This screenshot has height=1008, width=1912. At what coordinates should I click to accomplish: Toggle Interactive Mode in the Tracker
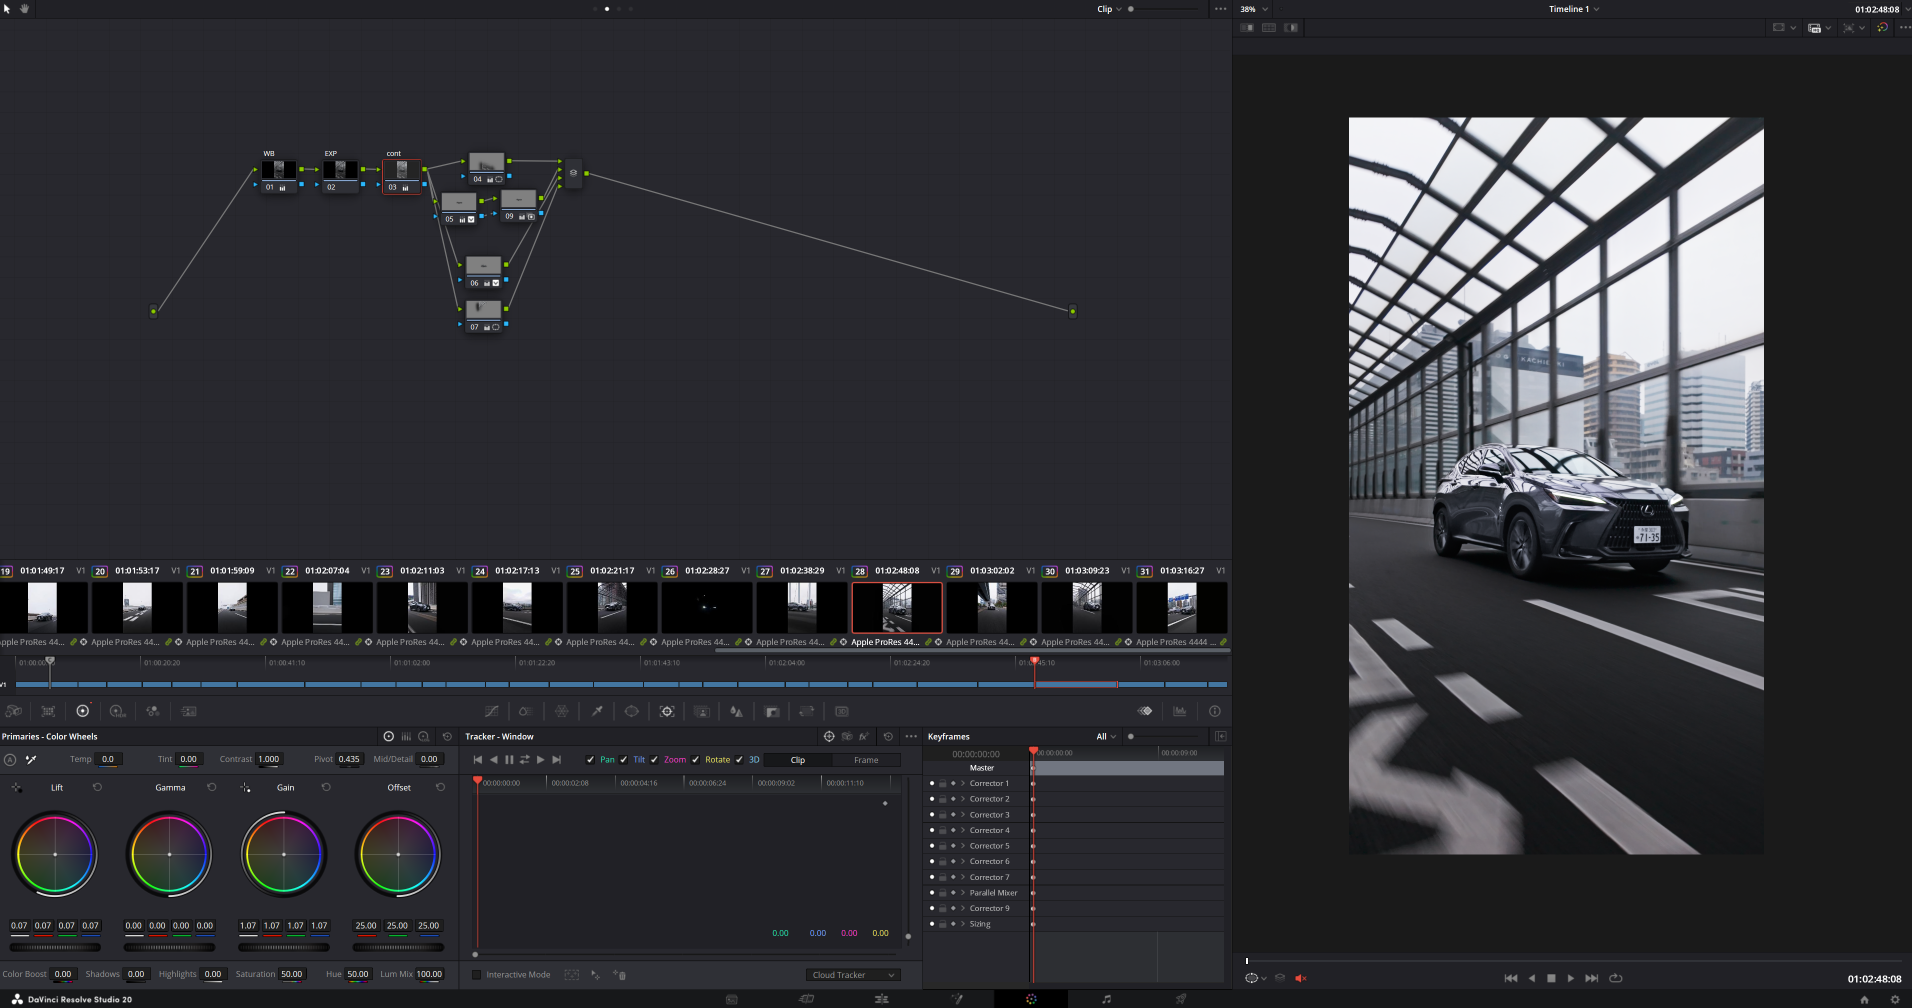[477, 974]
